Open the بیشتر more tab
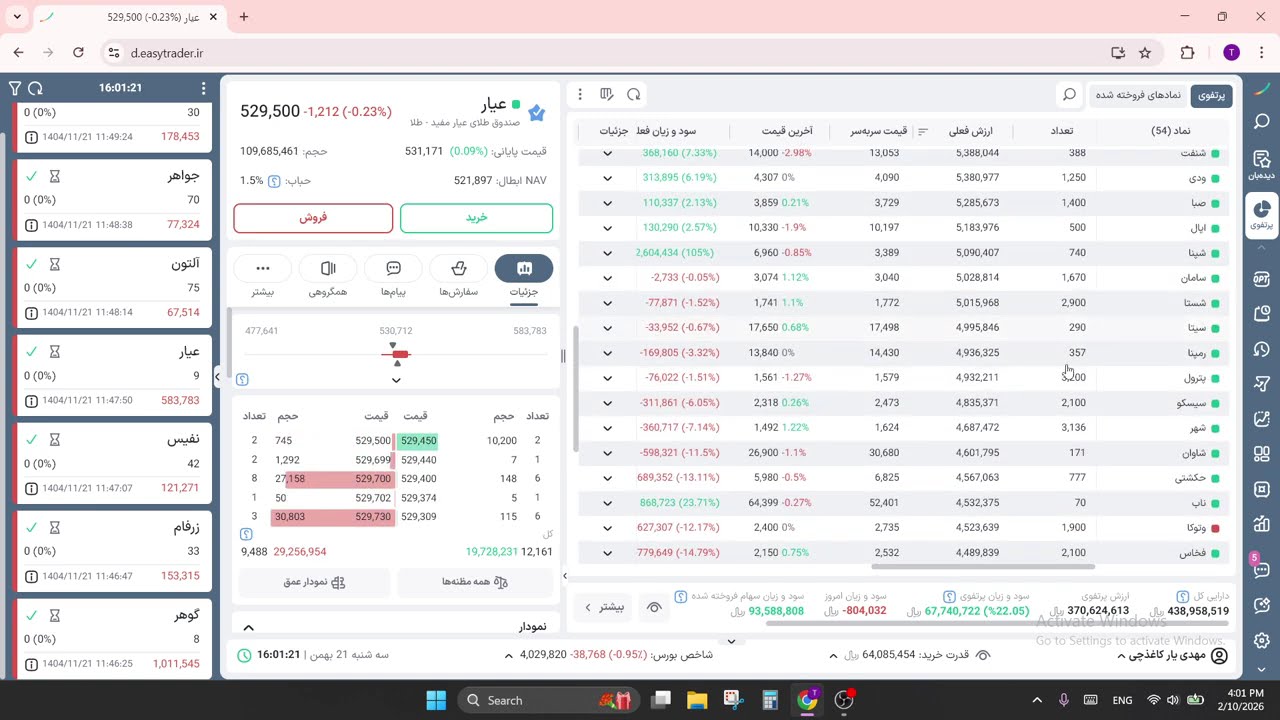The image size is (1280, 720). pyautogui.click(x=263, y=276)
